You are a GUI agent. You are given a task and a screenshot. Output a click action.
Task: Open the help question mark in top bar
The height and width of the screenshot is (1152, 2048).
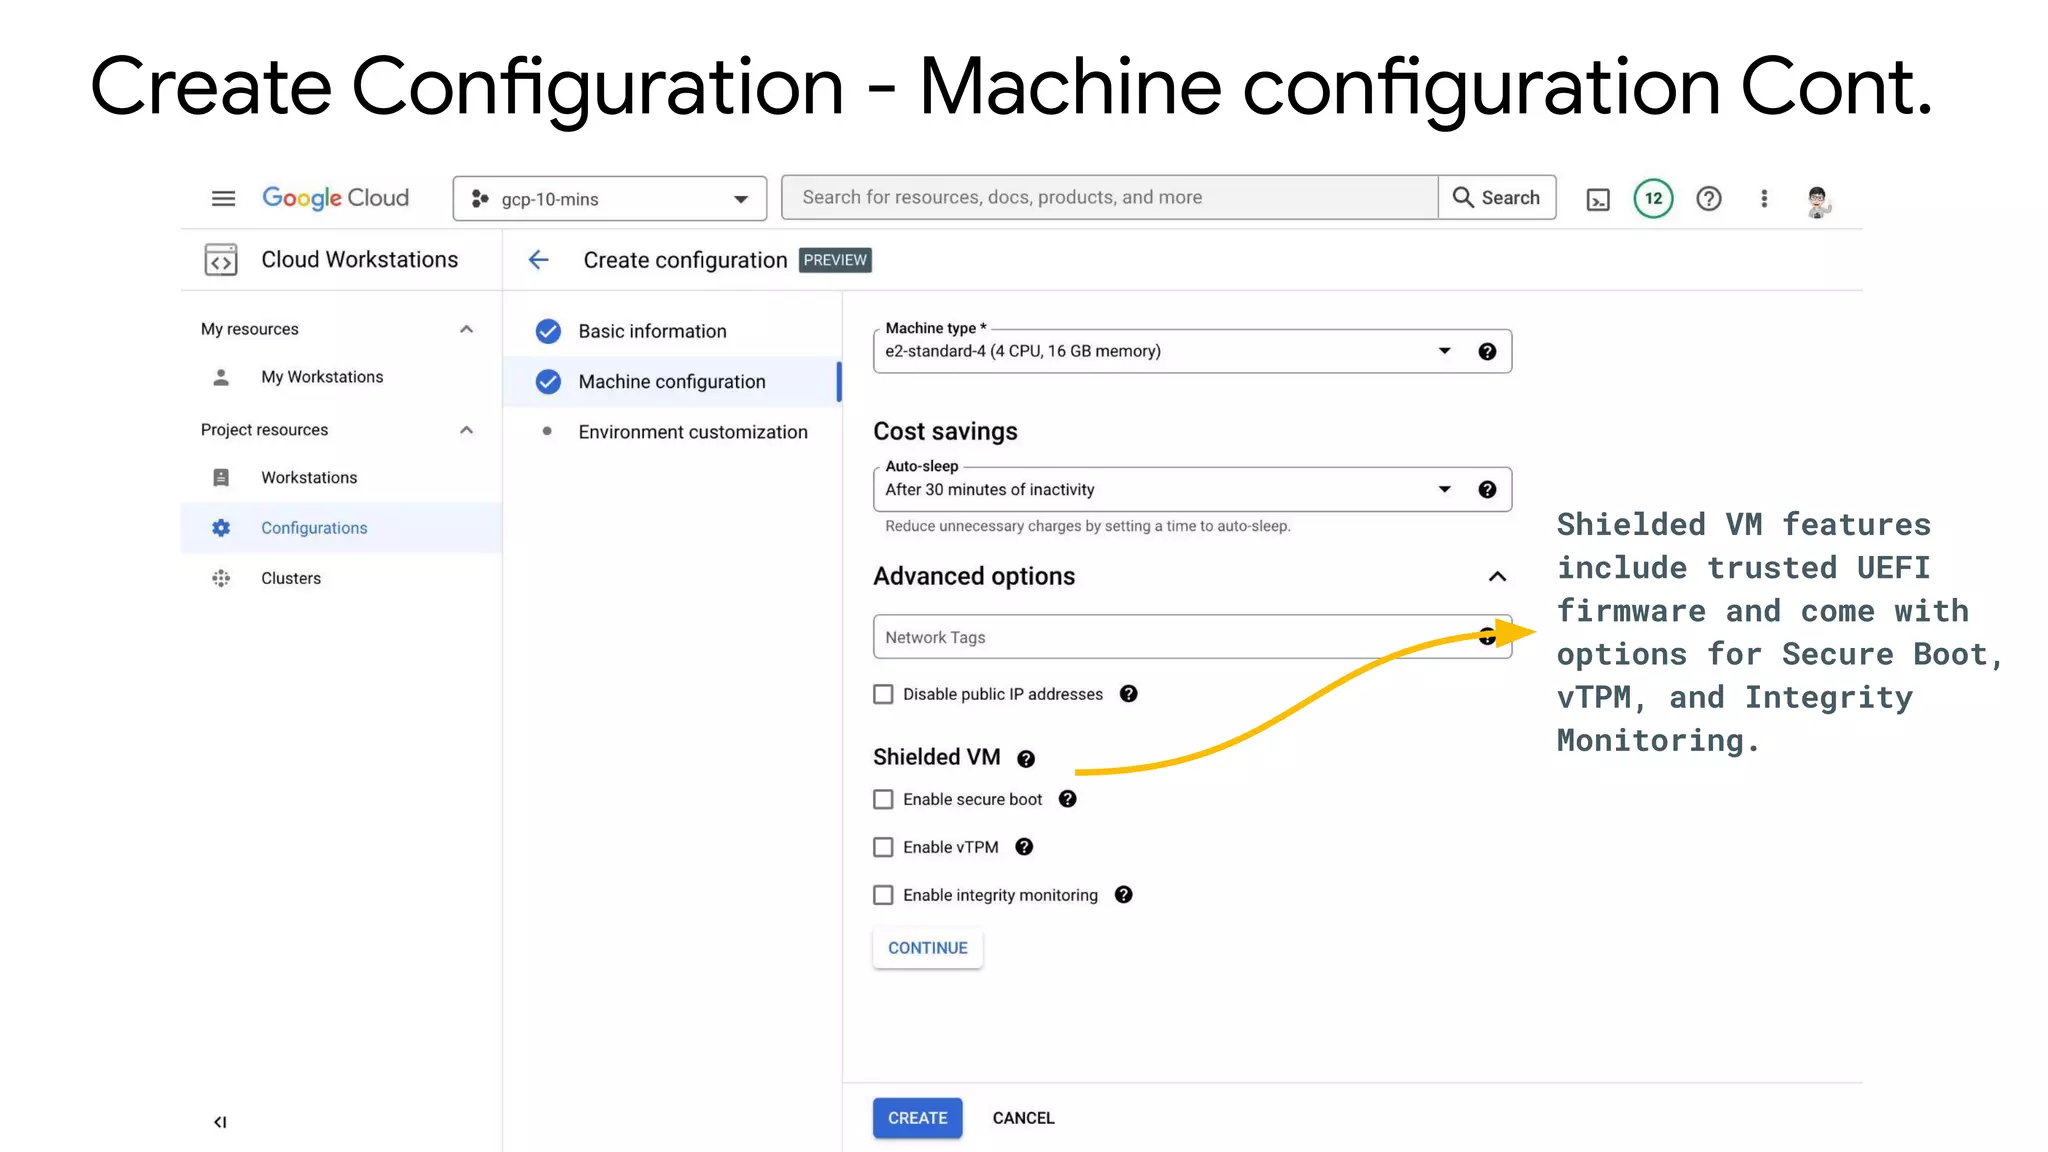click(x=1709, y=198)
